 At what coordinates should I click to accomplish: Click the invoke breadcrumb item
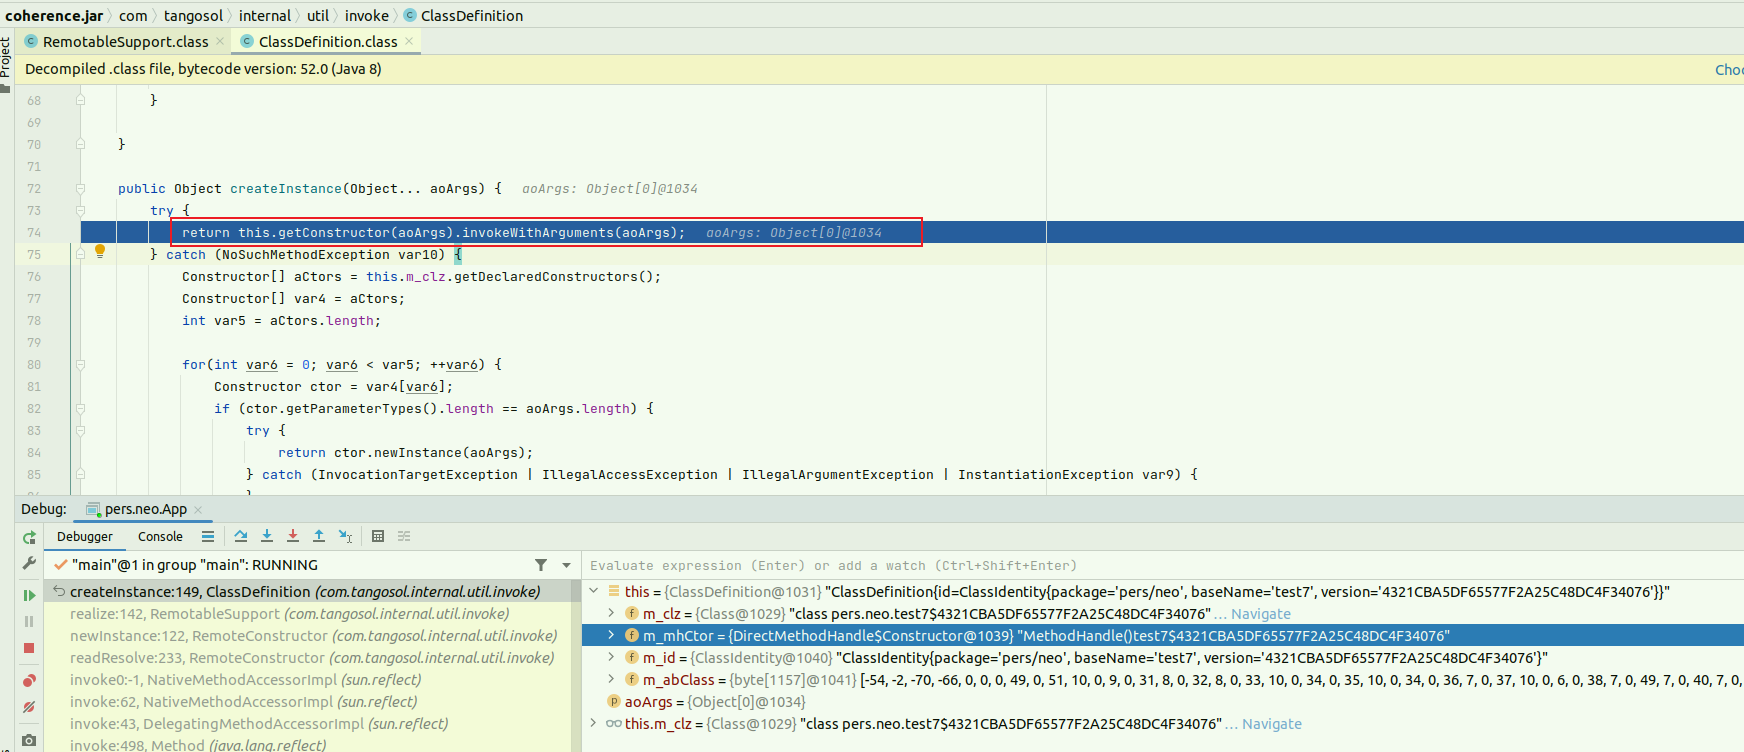[367, 16]
